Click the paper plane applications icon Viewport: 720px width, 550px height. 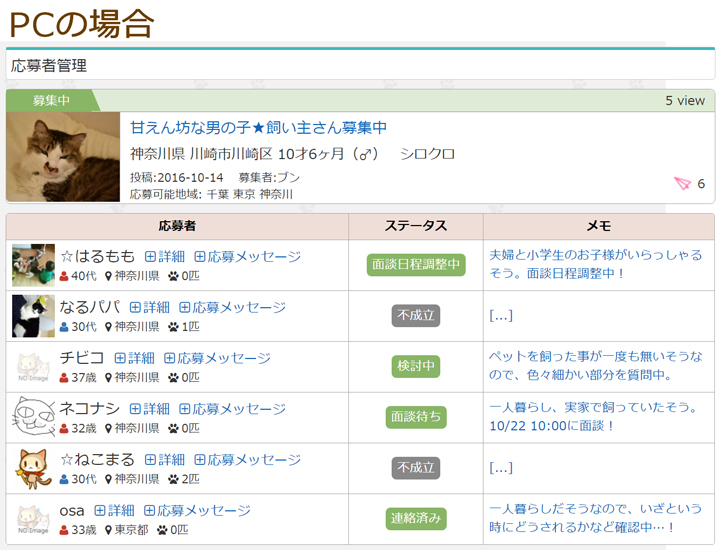point(683,183)
